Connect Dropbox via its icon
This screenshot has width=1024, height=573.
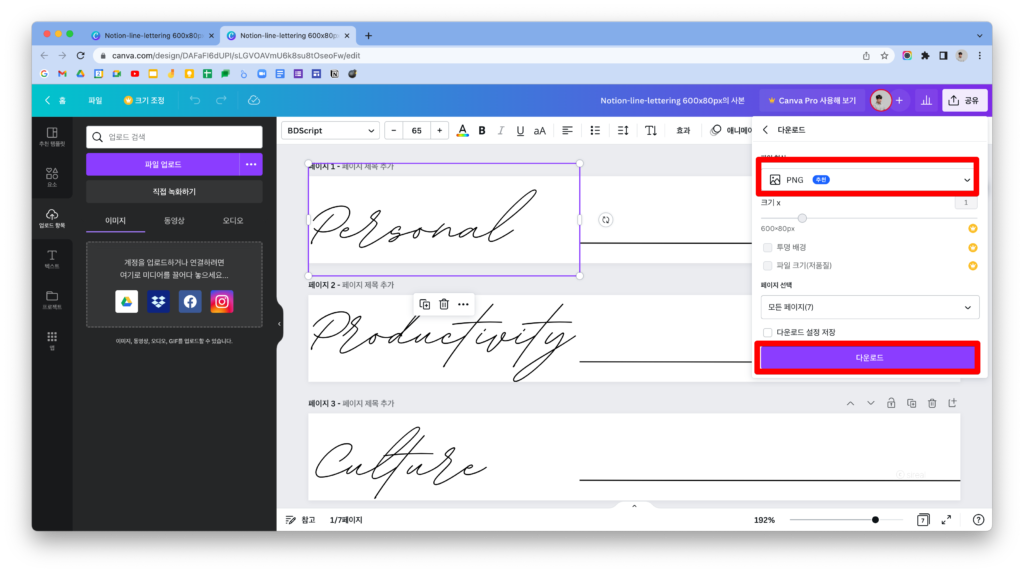158,301
